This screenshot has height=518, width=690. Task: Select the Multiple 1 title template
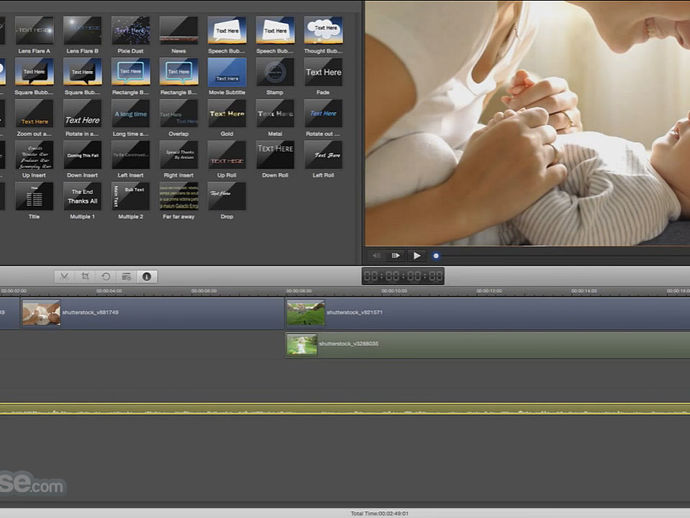click(x=82, y=200)
